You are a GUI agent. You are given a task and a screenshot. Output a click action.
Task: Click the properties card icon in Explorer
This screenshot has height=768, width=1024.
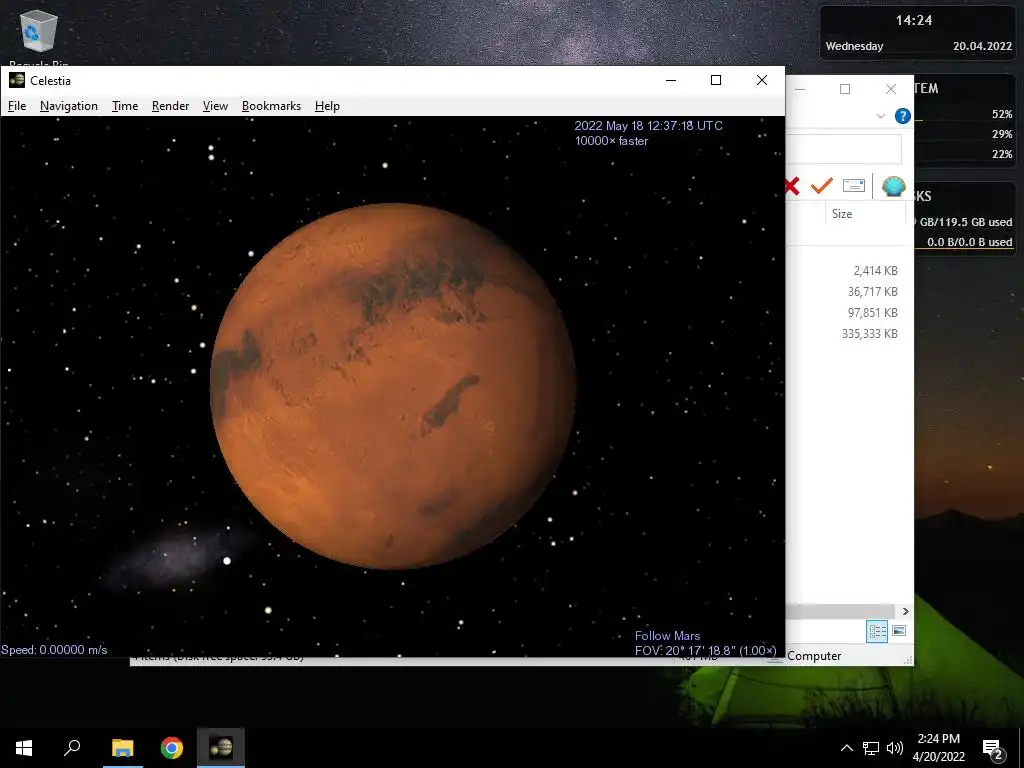coord(854,186)
